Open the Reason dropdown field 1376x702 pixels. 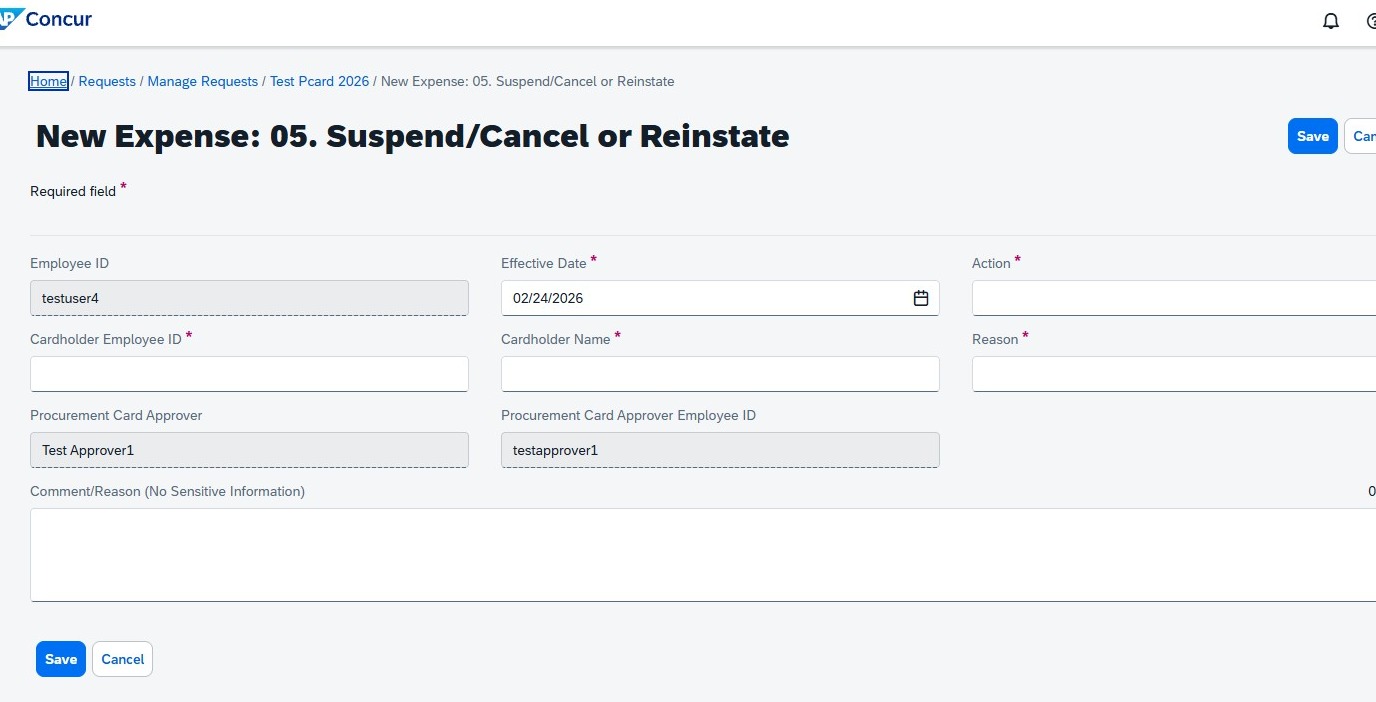tap(1174, 374)
